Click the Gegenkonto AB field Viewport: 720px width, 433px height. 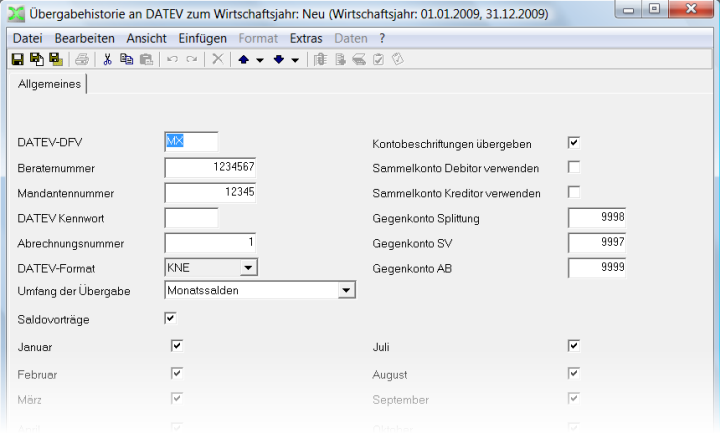[x=596, y=268]
